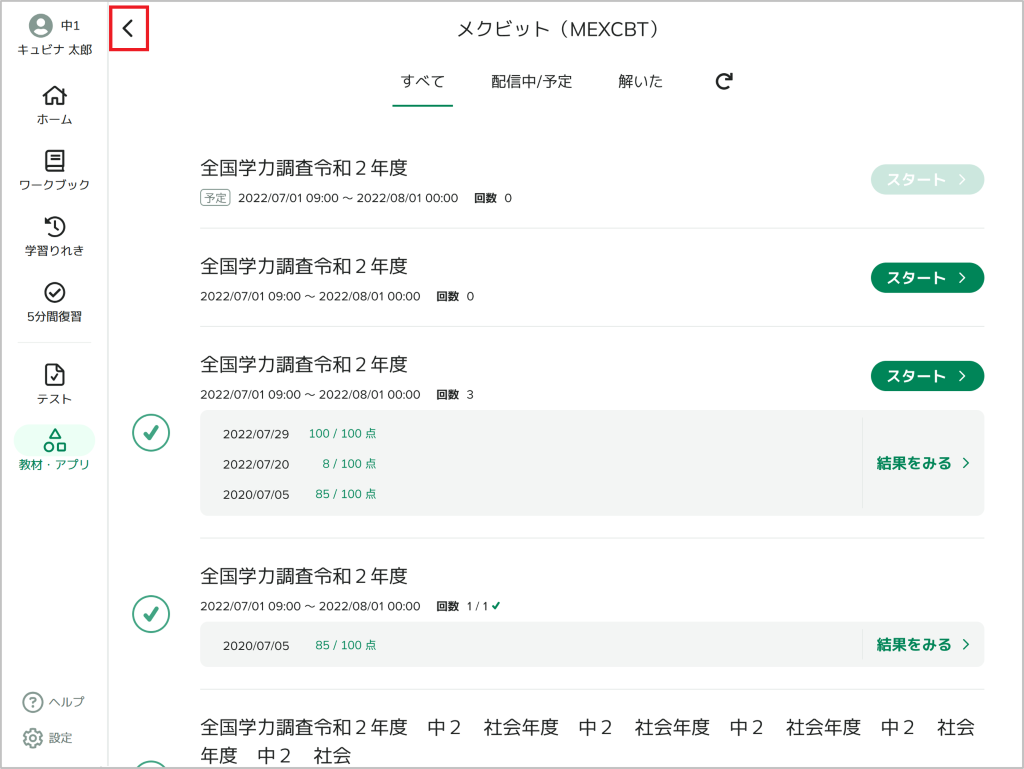Screen dimensions: 1024x769
Task: Click the completed checkmark beside the 回数 3 test
Action: click(151, 433)
